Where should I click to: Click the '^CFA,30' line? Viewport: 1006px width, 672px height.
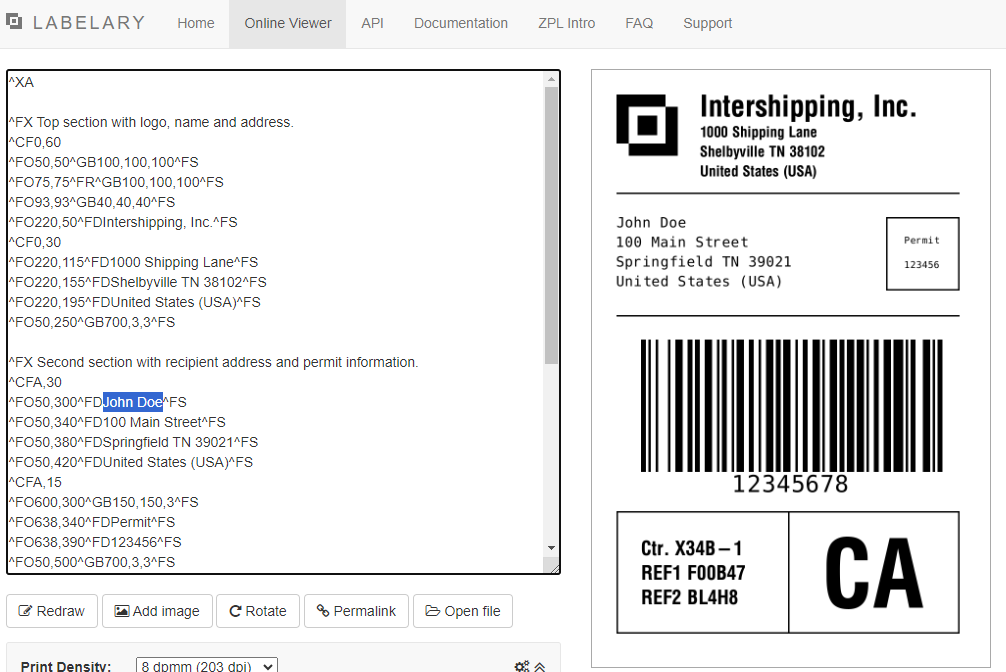[x=35, y=383]
